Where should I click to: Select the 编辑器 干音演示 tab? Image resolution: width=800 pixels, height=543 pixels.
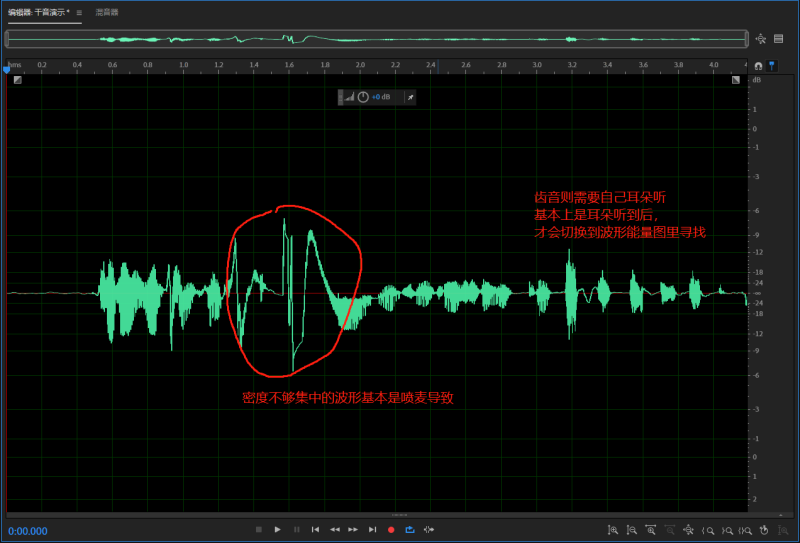click(x=38, y=13)
